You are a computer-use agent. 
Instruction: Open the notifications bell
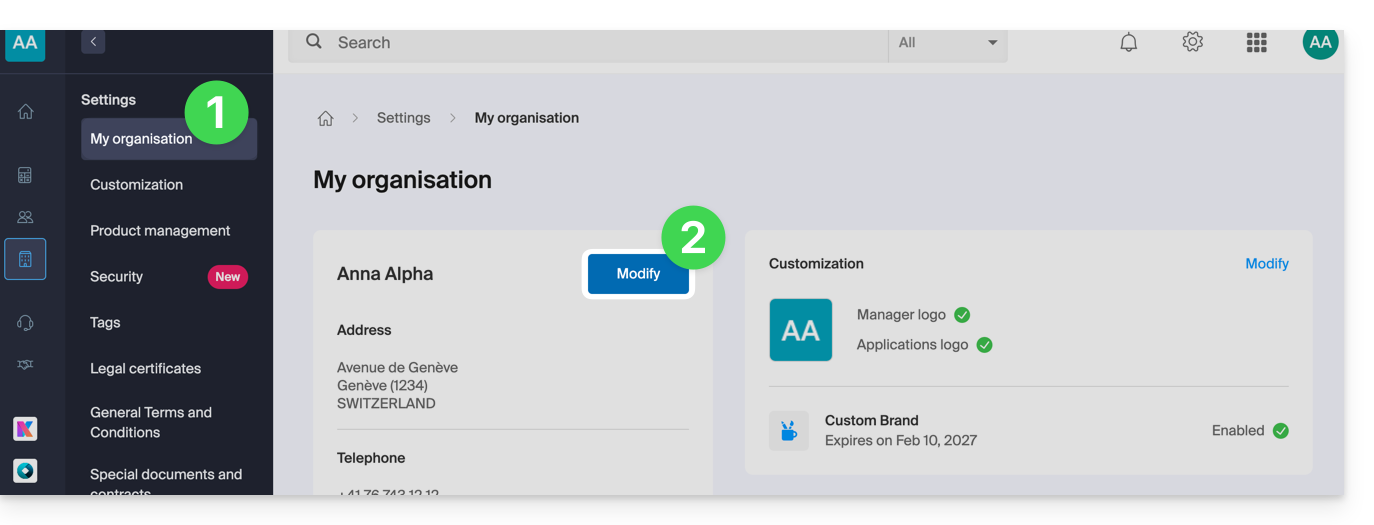click(1128, 43)
